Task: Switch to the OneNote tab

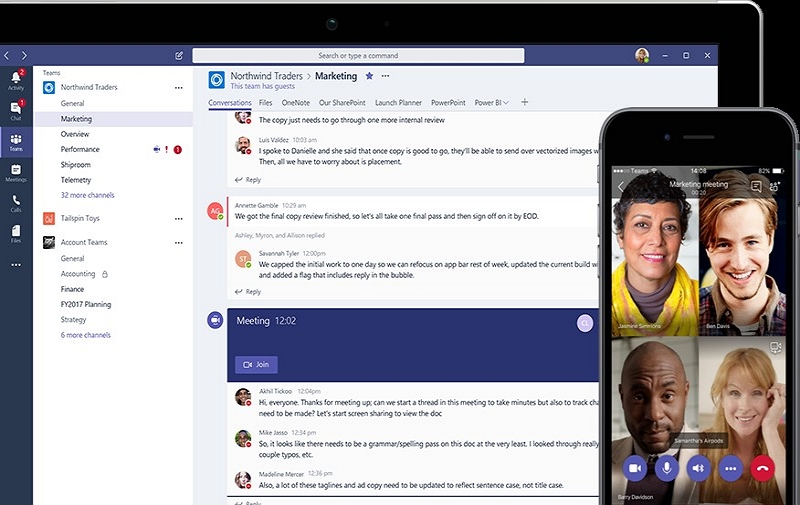Action: (x=296, y=103)
